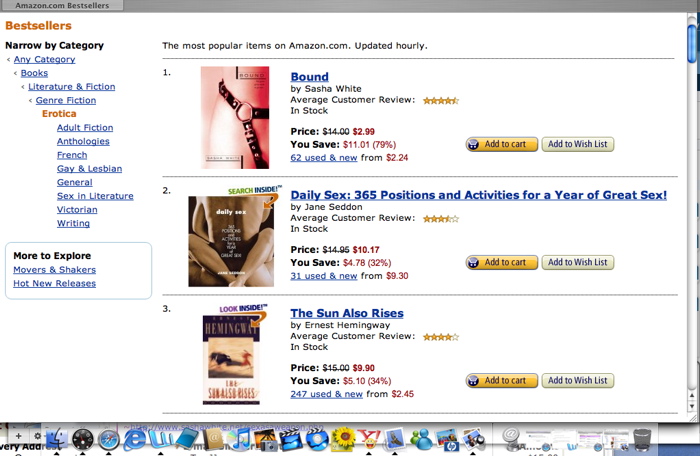The height and width of the screenshot is (456, 700).
Task: Open Movers & Shakers link
Action: coord(54,270)
